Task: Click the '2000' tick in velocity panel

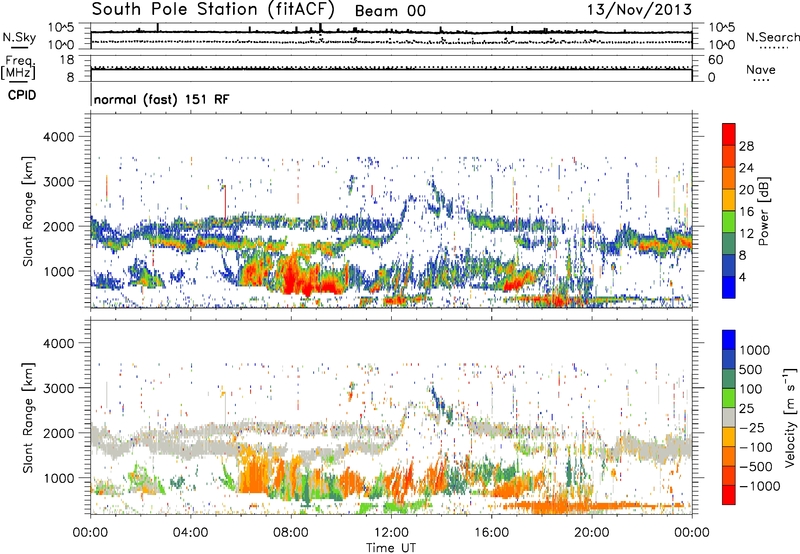Action: click(59, 433)
